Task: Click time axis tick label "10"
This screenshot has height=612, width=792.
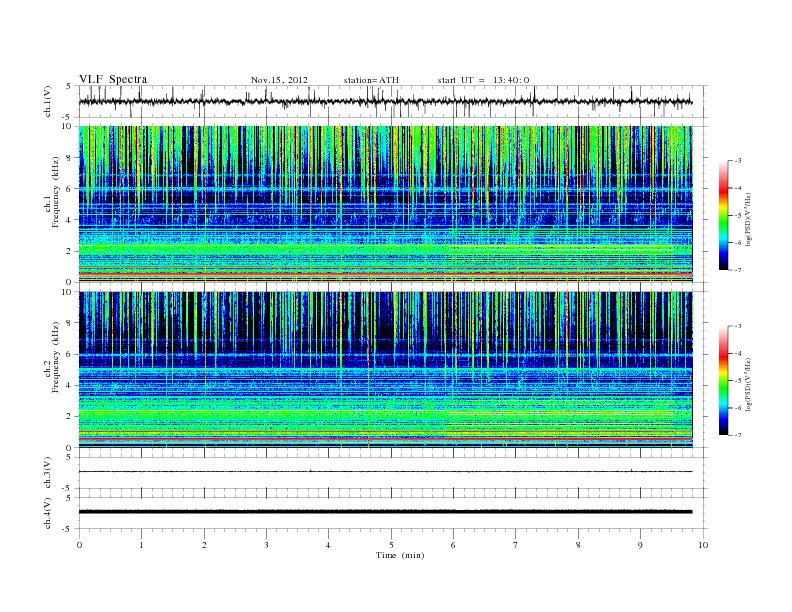Action: 703,545
